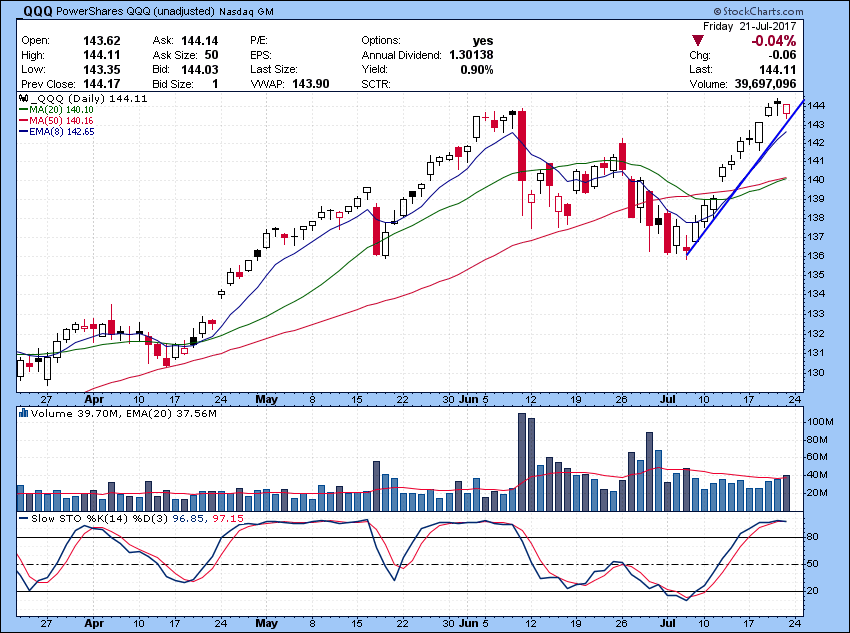The width and height of the screenshot is (850, 633).
Task: Click the Chg value -0.06
Action: [x=783, y=55]
